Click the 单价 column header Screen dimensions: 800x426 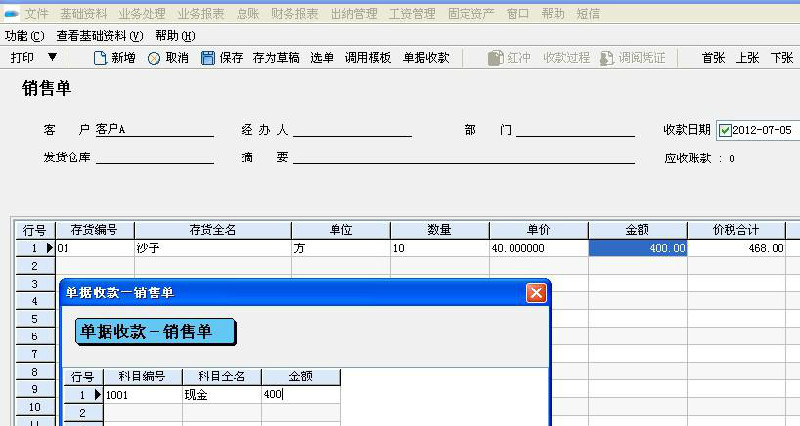point(539,230)
